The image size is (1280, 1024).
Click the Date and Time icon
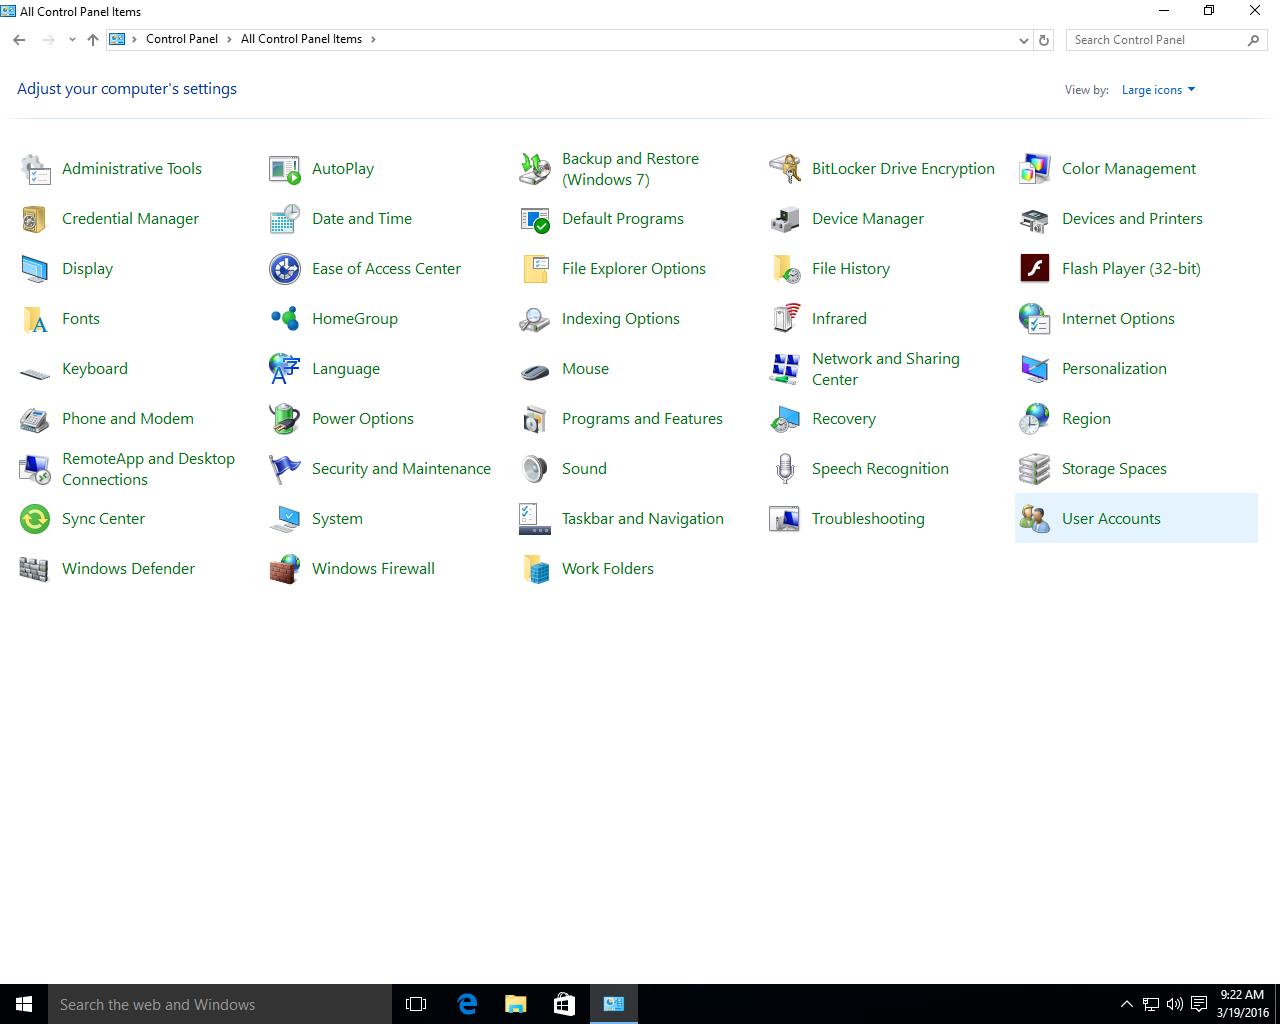tap(285, 219)
